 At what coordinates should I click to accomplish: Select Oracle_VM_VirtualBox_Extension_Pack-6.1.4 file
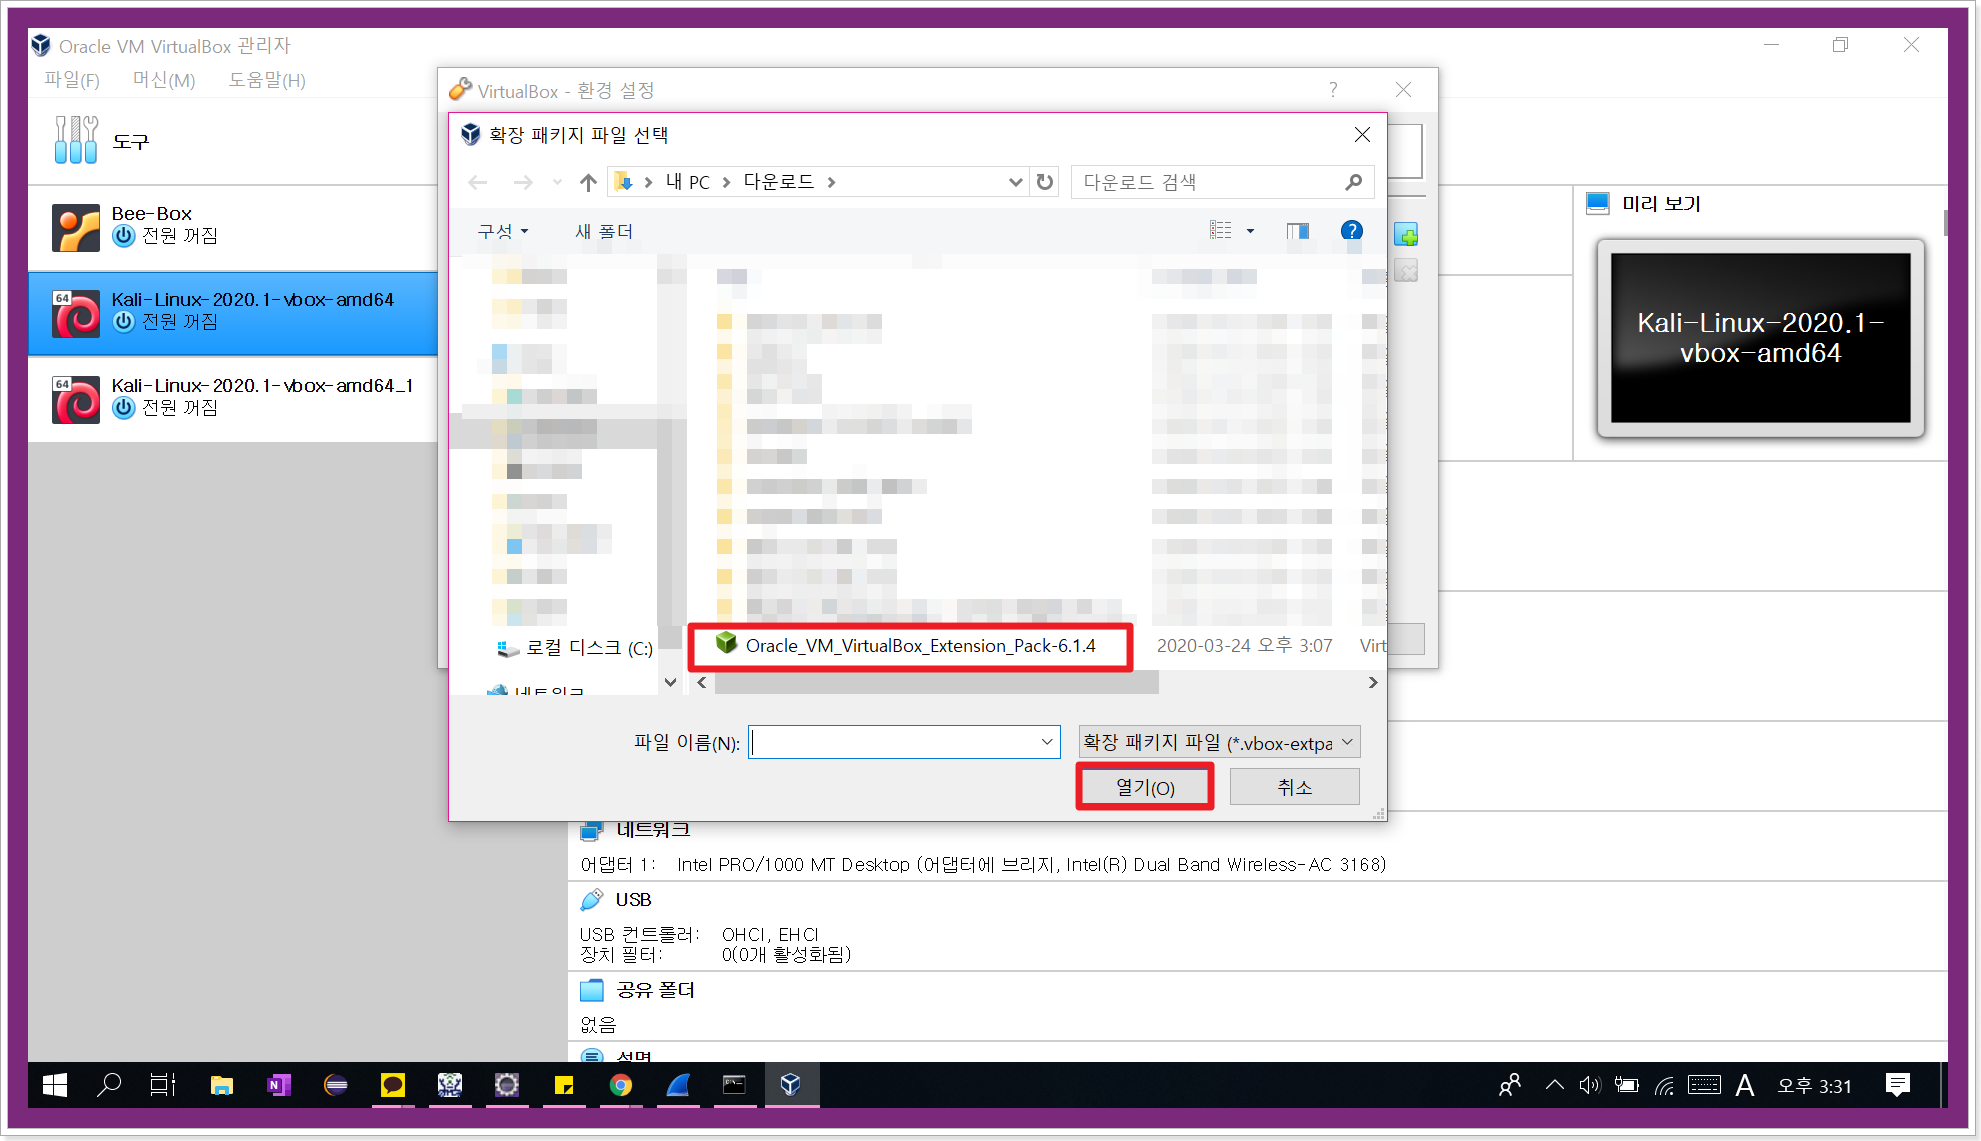(x=919, y=646)
